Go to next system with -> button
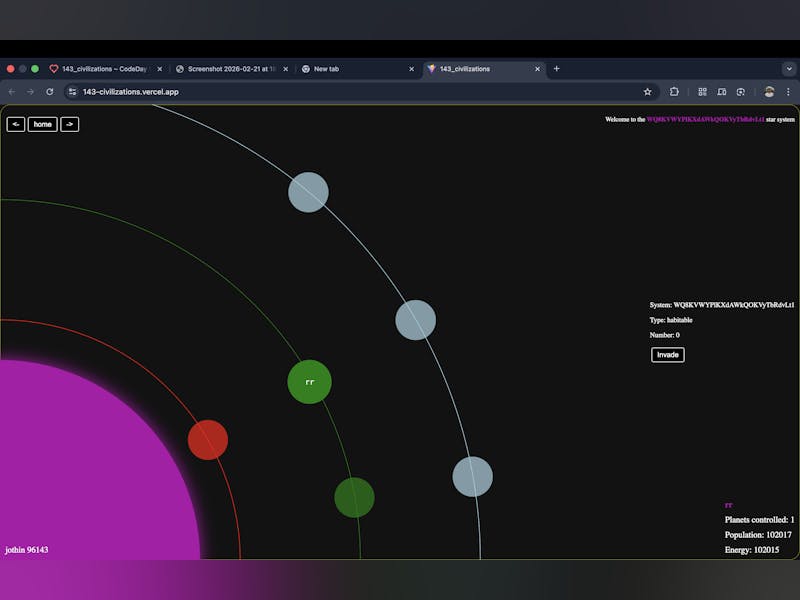Viewport: 800px width, 600px height. coord(70,124)
